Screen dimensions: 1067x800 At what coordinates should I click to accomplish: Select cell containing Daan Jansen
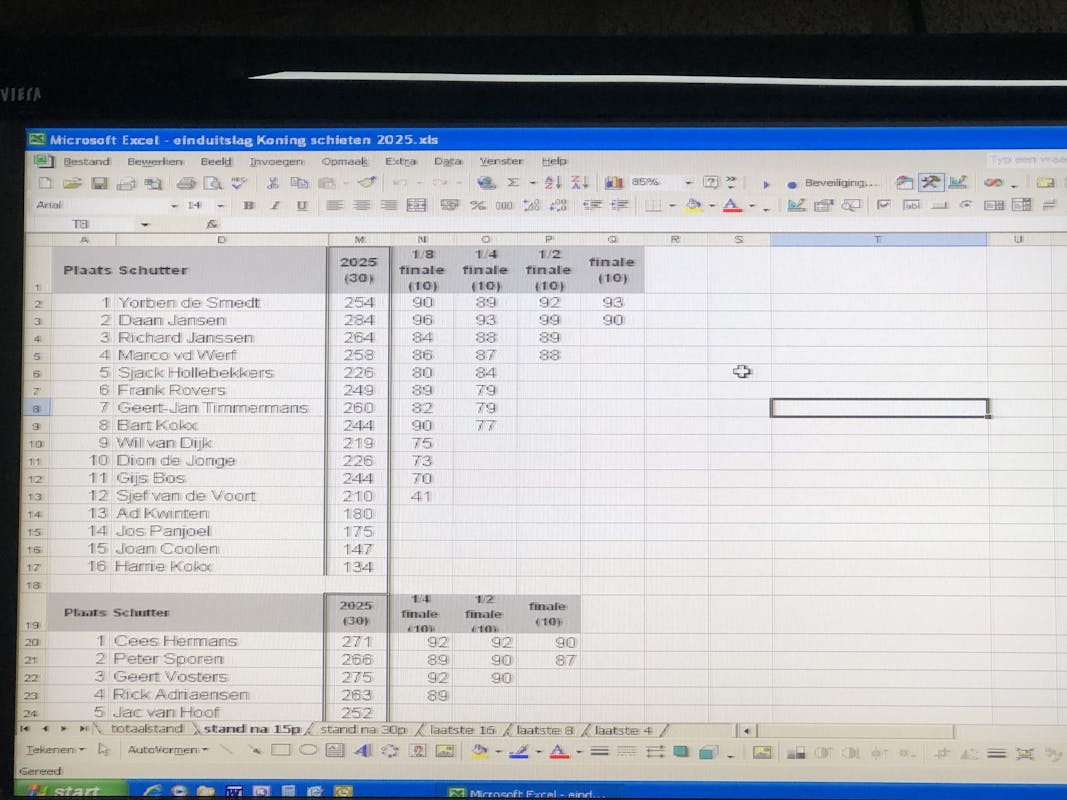tap(171, 320)
